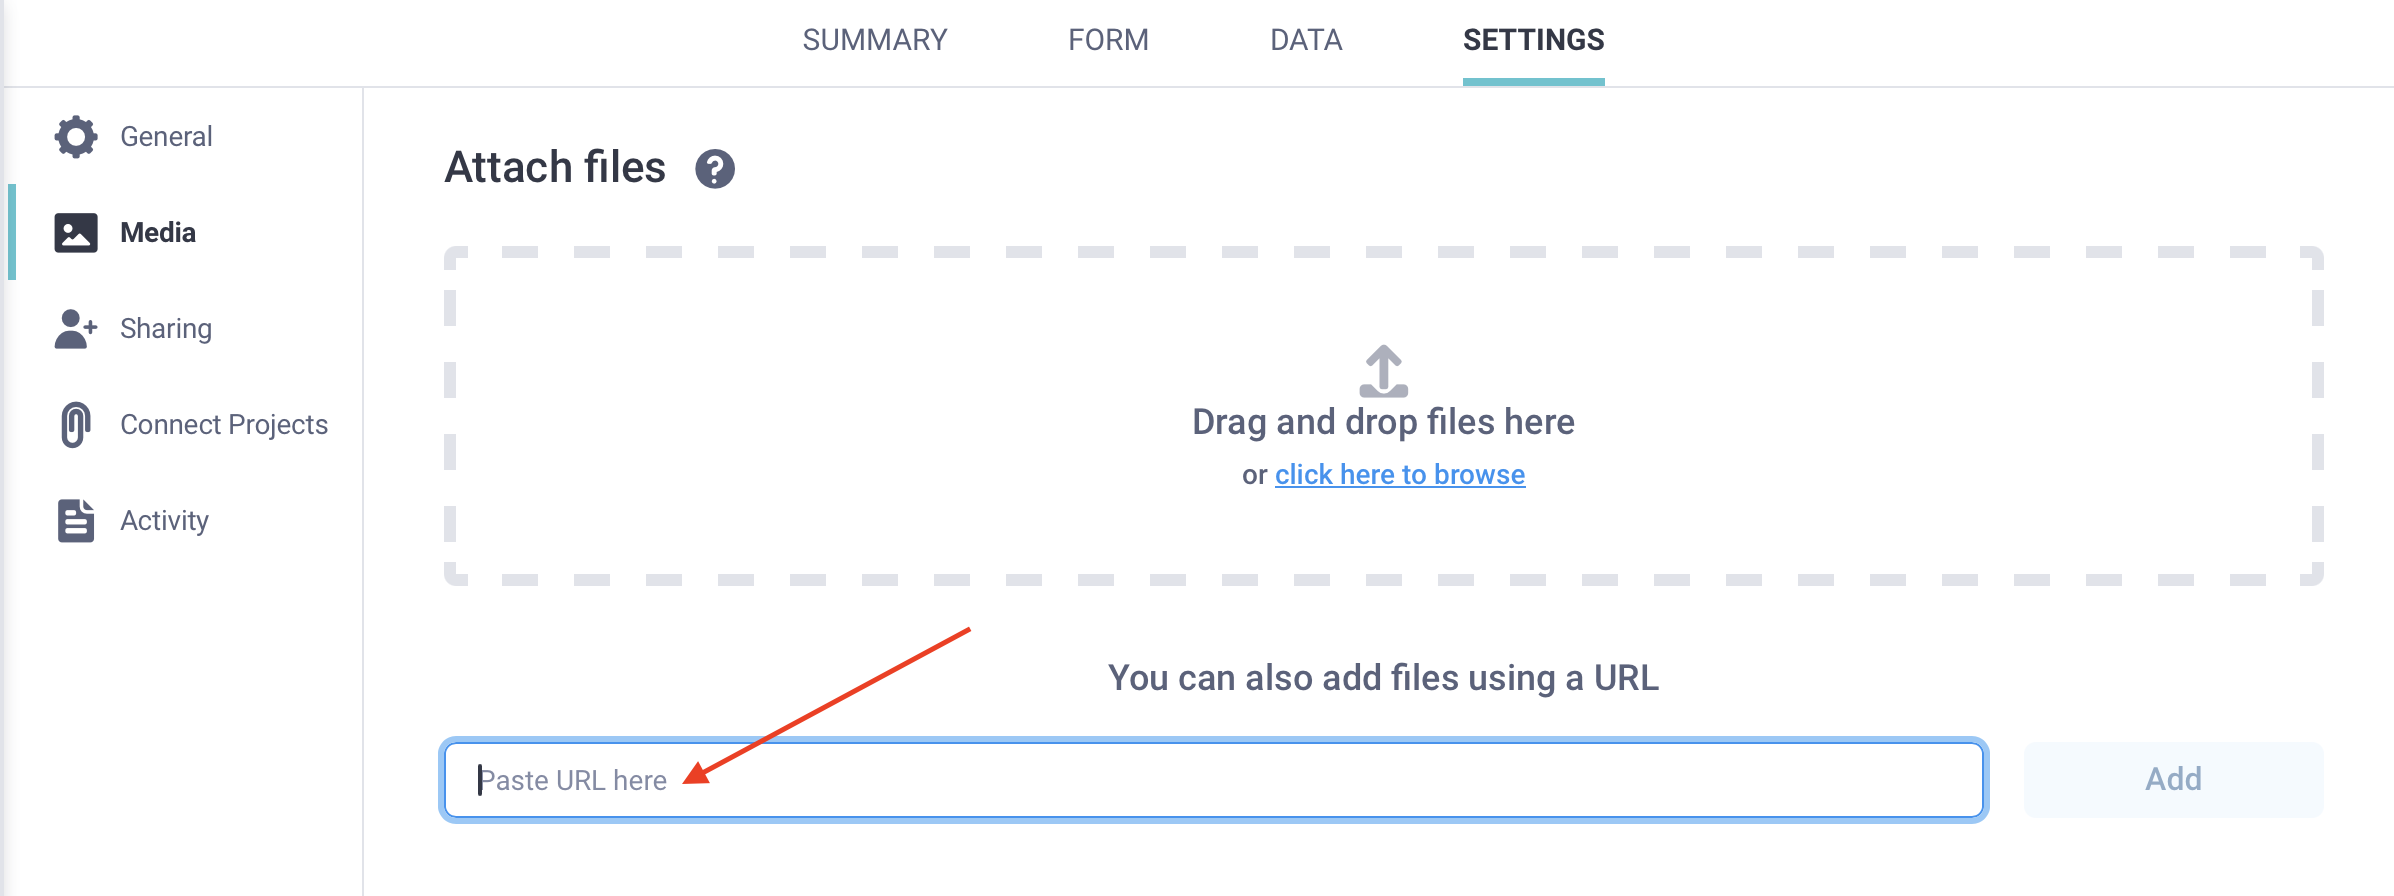Image resolution: width=2394 pixels, height=896 pixels.
Task: Switch to the SUMMARY tab
Action: tap(874, 40)
